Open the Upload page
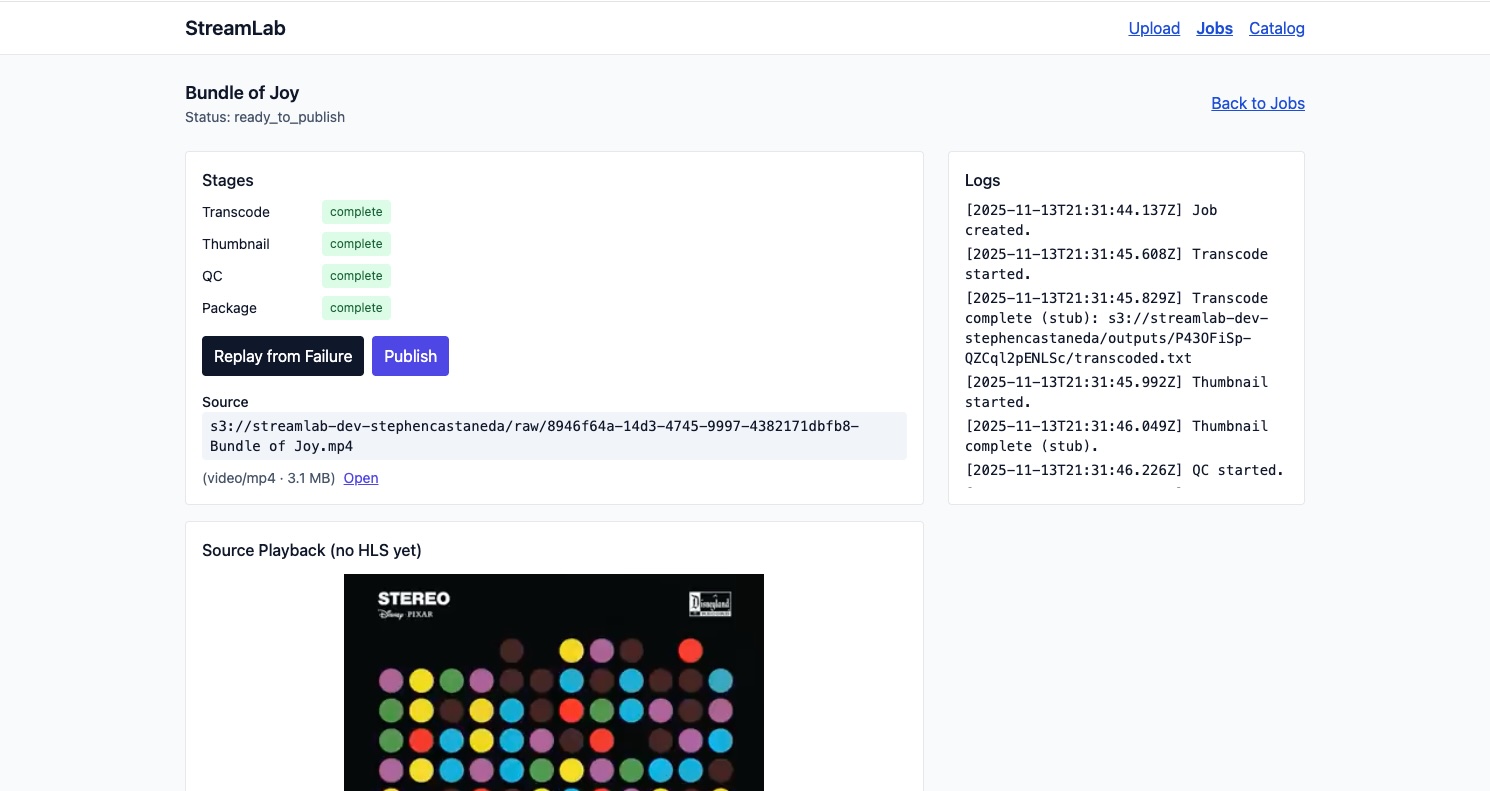1490x791 pixels. click(x=1154, y=28)
